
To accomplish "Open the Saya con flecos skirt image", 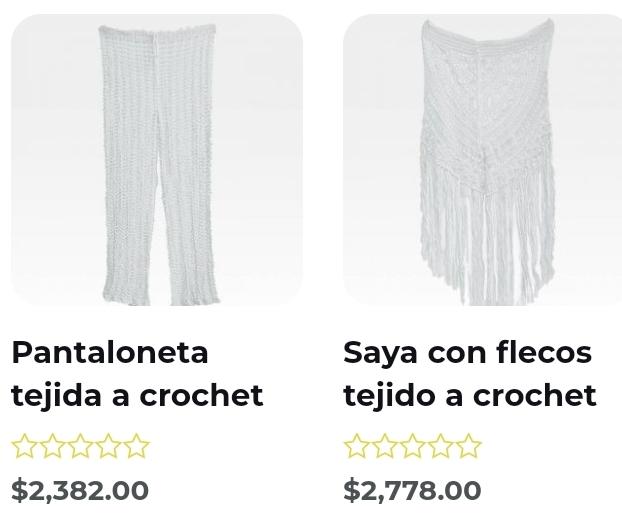I will pyautogui.click(x=482, y=160).
